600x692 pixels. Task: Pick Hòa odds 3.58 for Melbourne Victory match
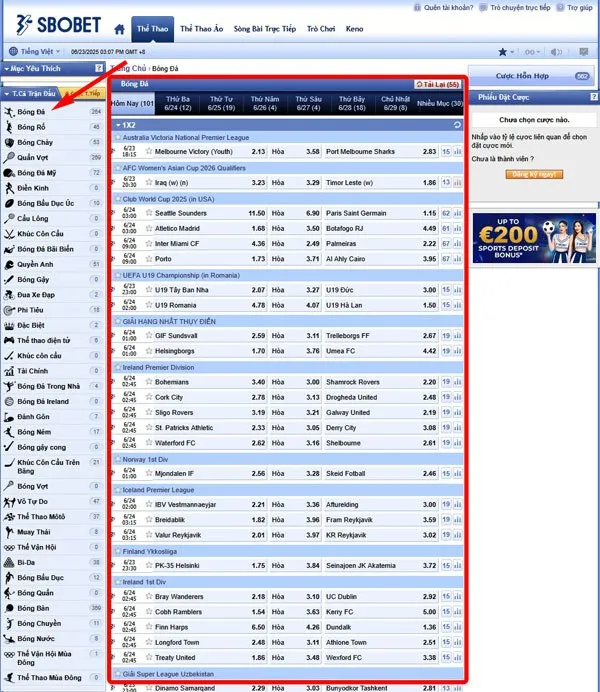point(313,151)
